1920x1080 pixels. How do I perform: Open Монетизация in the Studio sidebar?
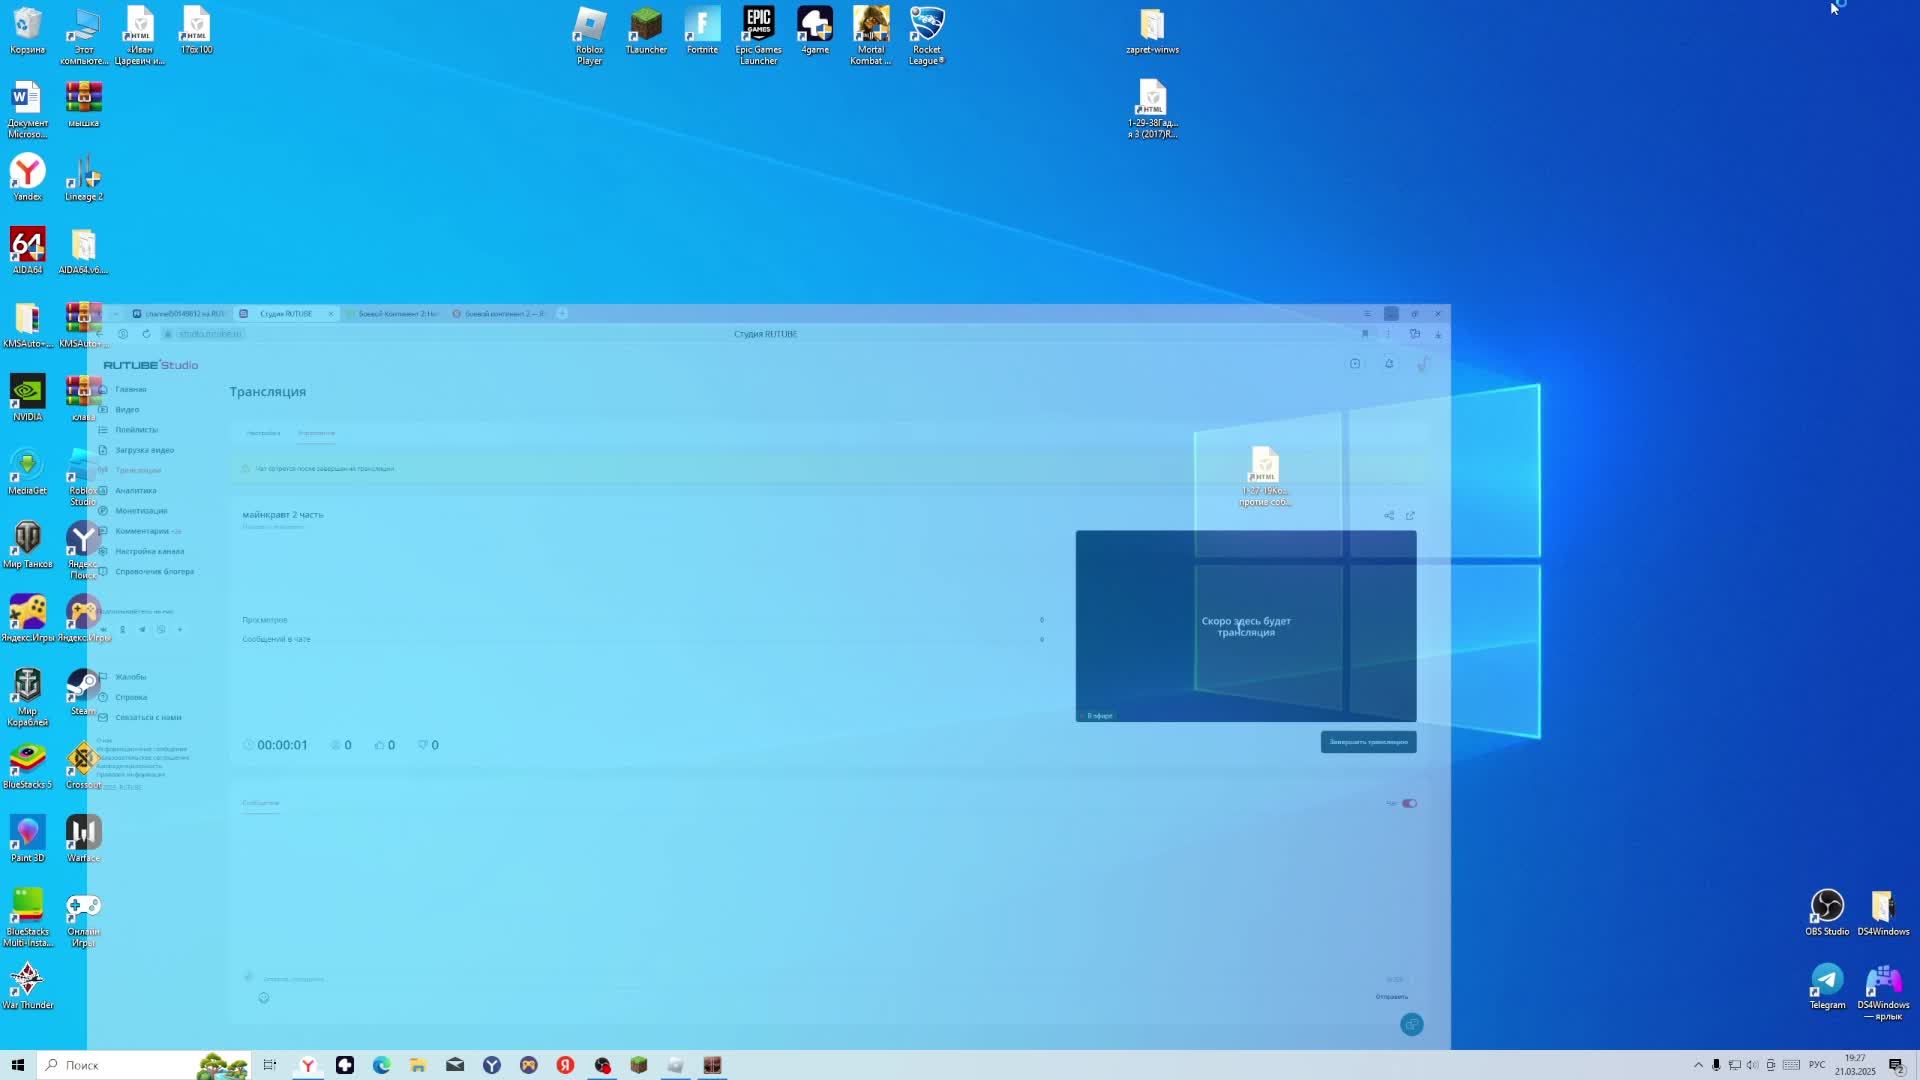[140, 511]
